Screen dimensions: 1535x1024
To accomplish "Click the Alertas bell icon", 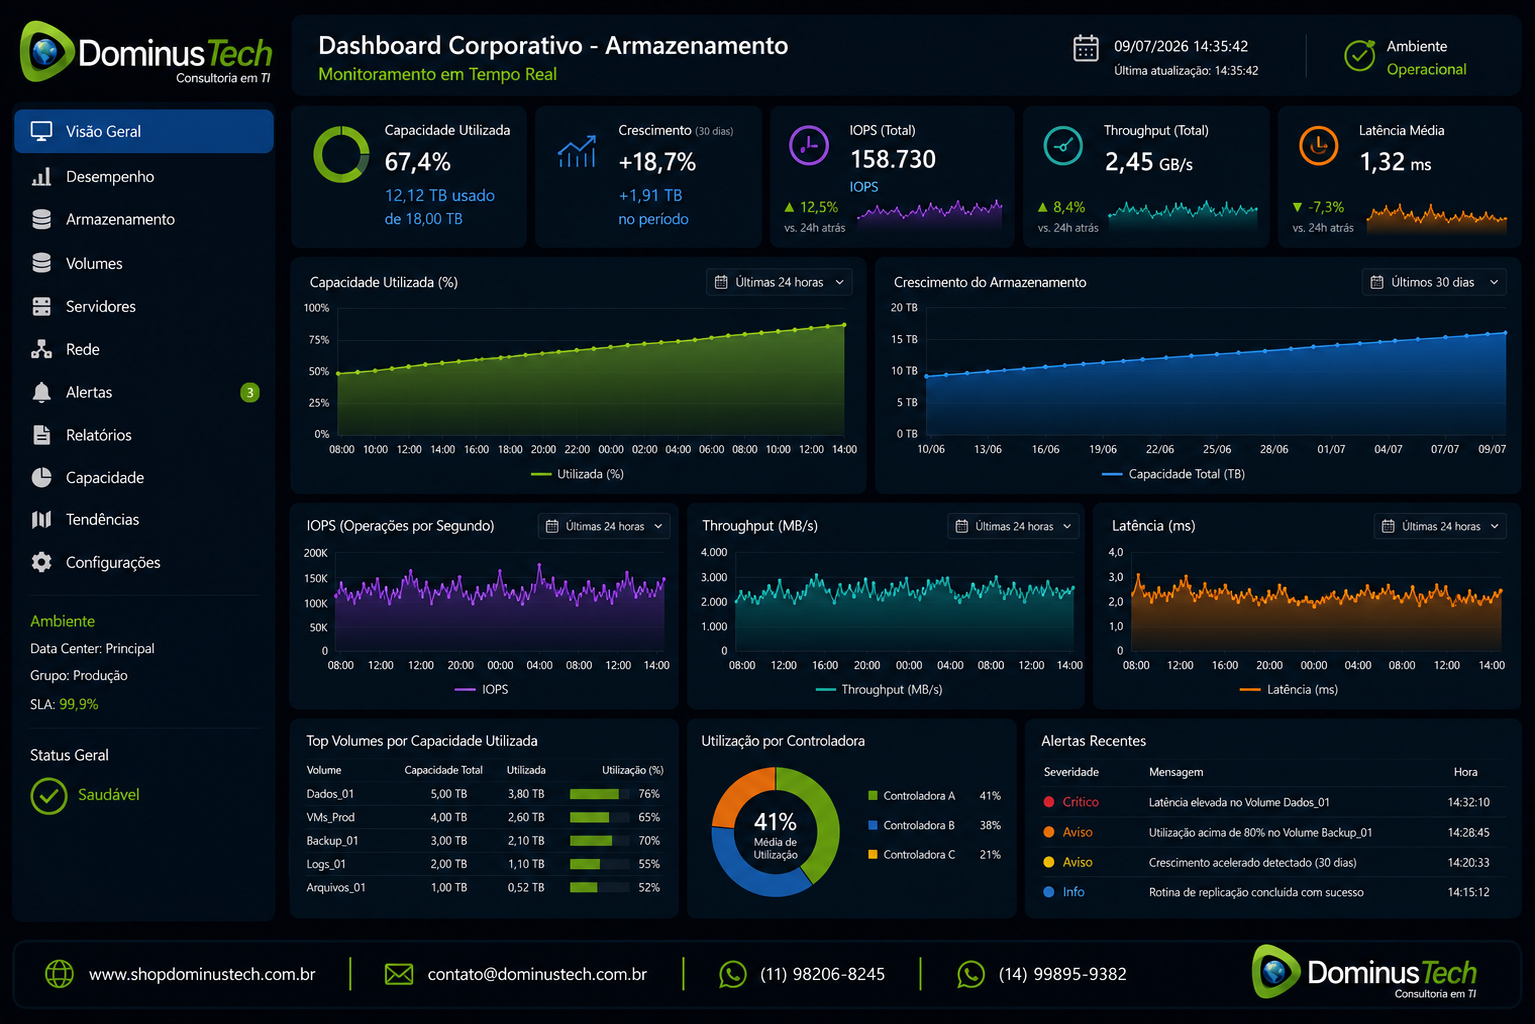I will click(41, 392).
